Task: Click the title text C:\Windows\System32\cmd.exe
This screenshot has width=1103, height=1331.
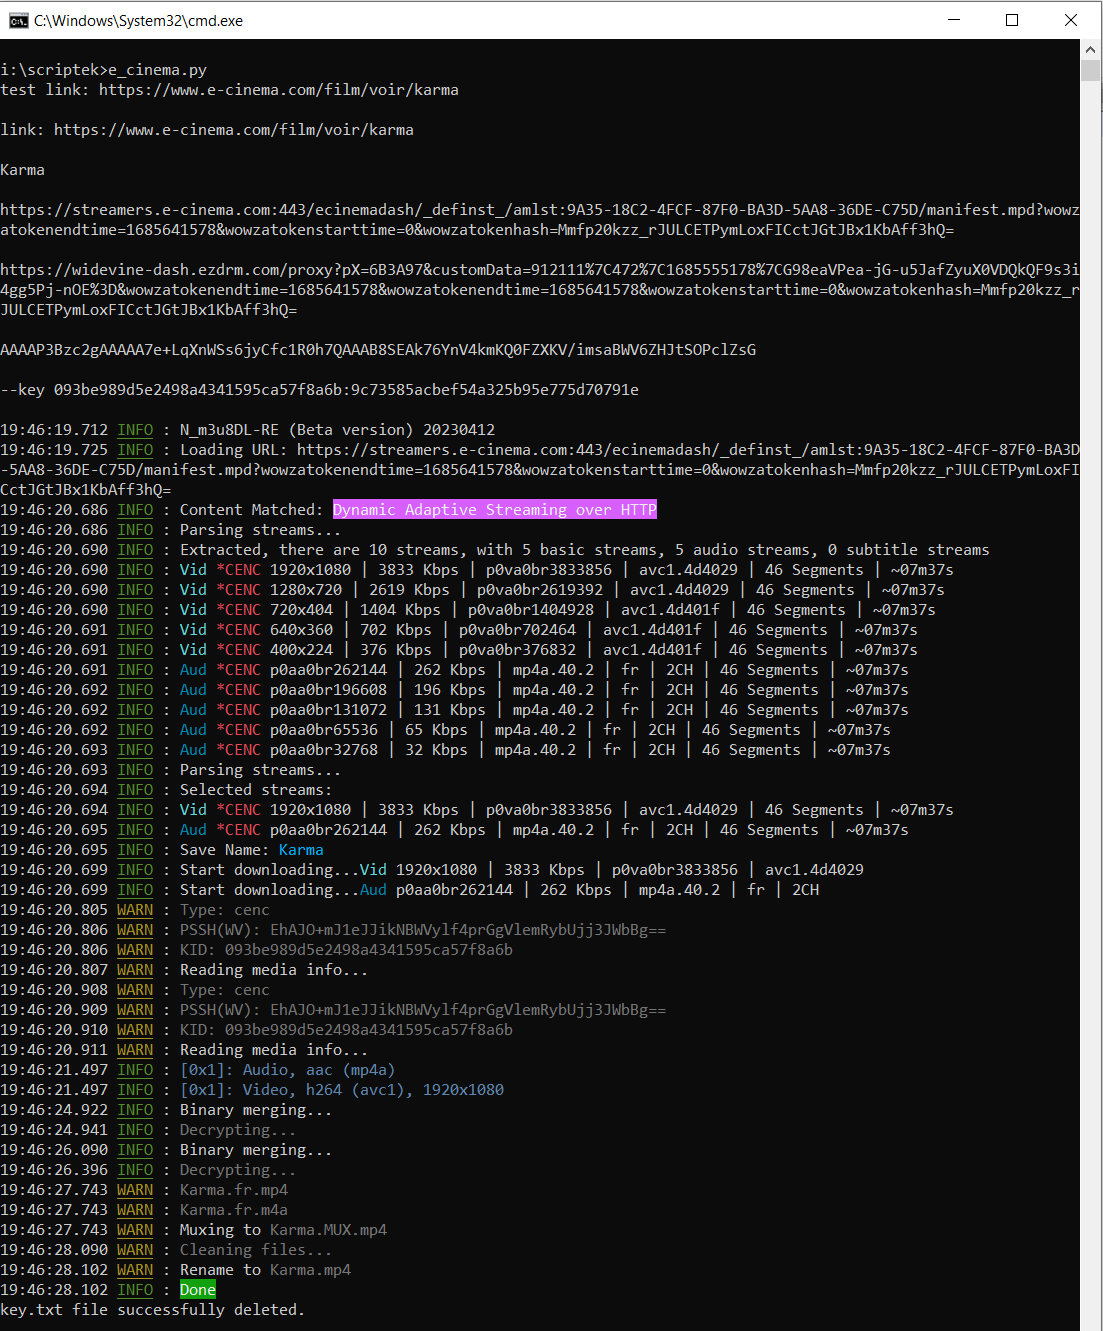Action: 138,20
